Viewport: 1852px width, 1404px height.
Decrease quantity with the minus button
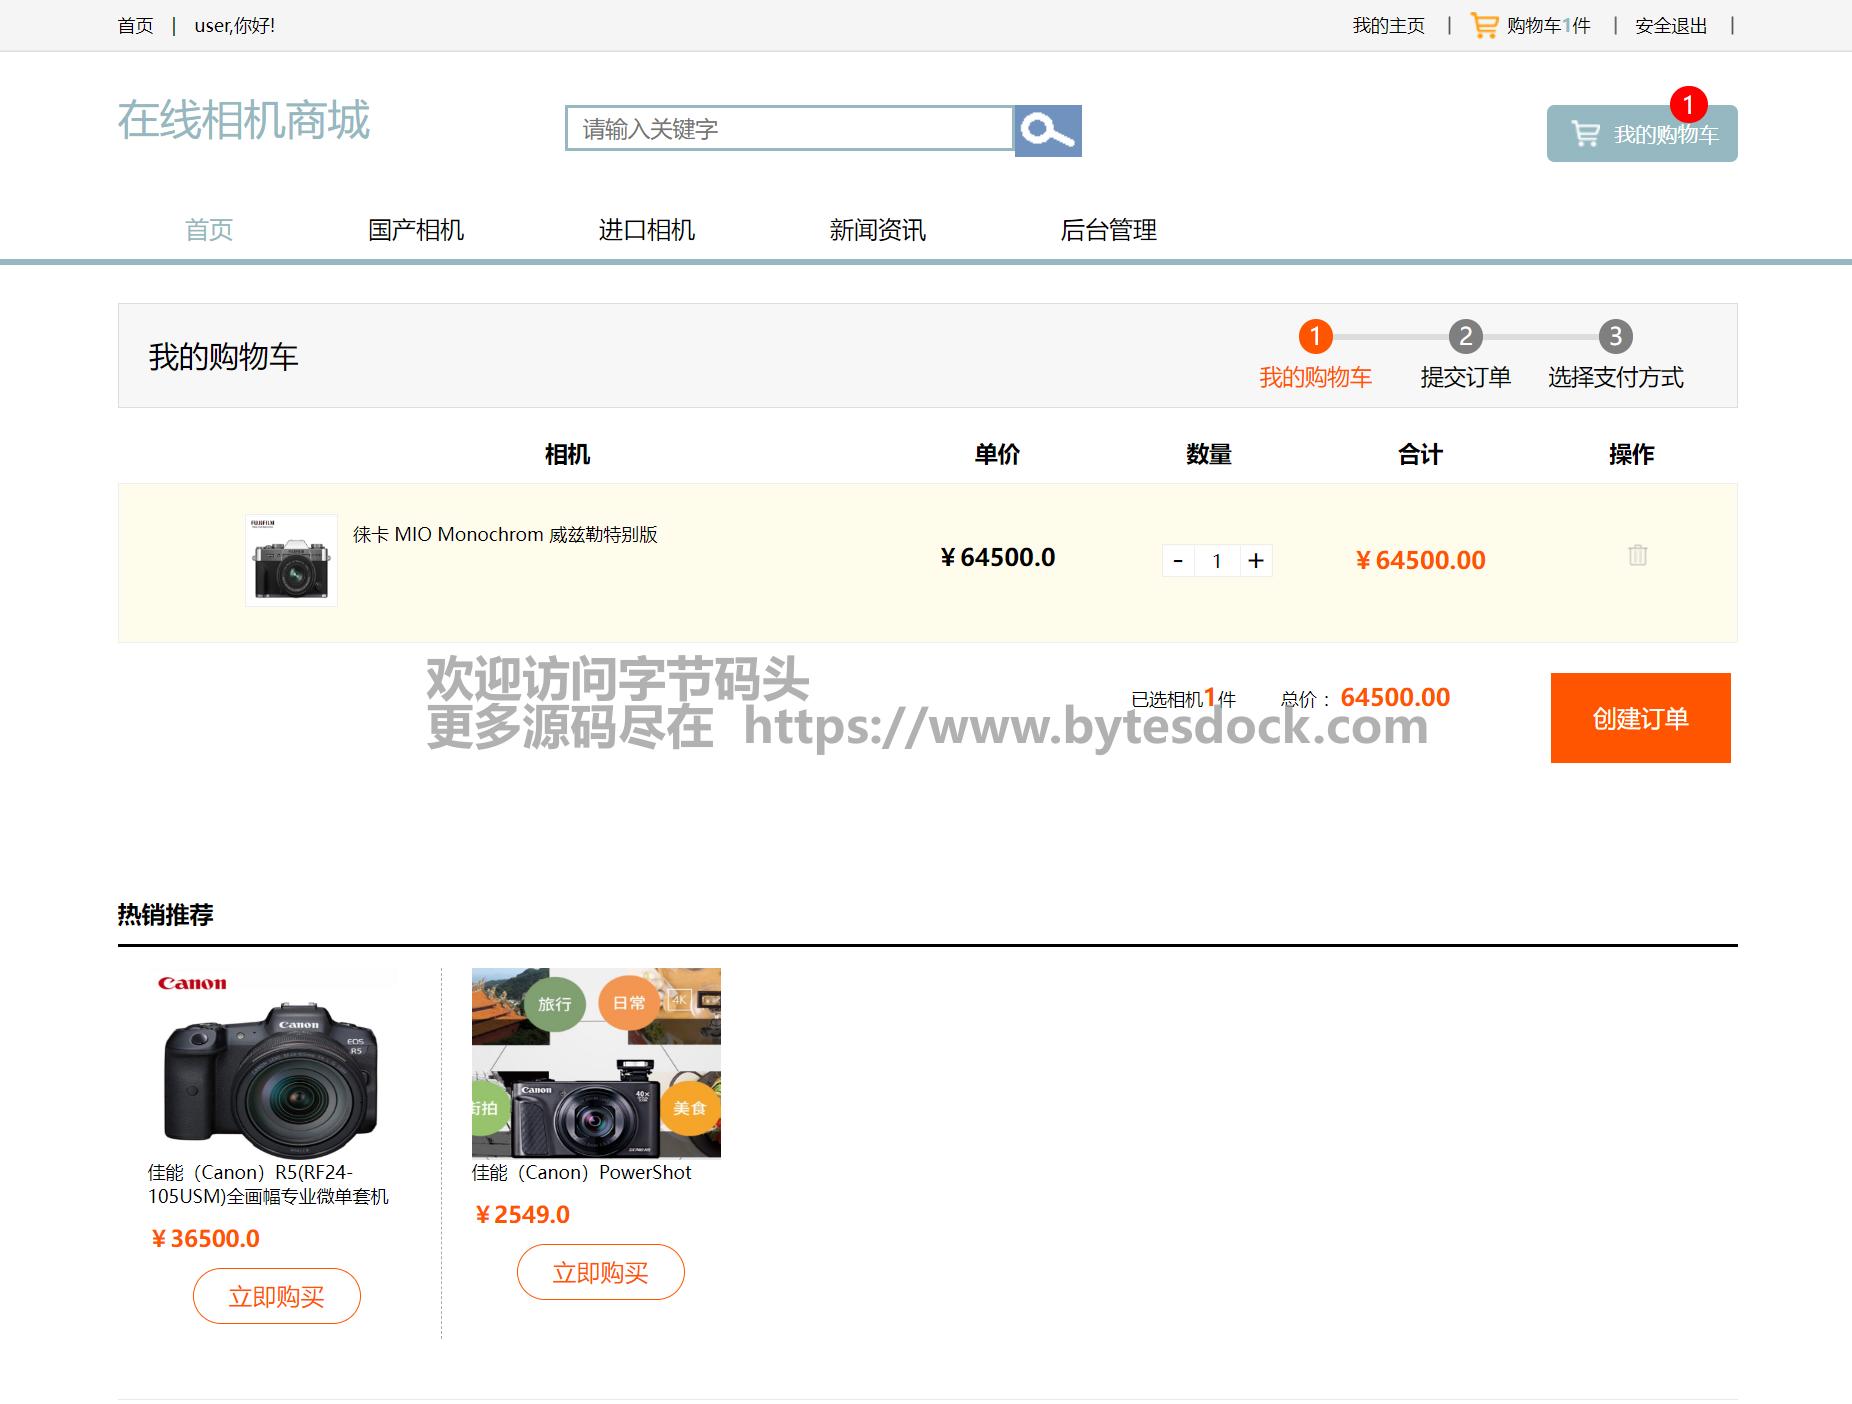point(1178,561)
